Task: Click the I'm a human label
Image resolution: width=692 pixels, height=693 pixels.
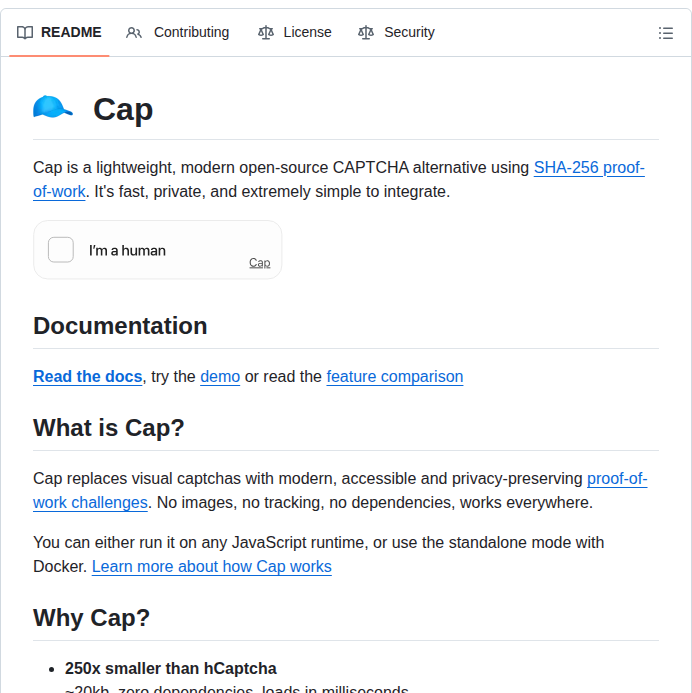Action: pyautogui.click(x=127, y=251)
